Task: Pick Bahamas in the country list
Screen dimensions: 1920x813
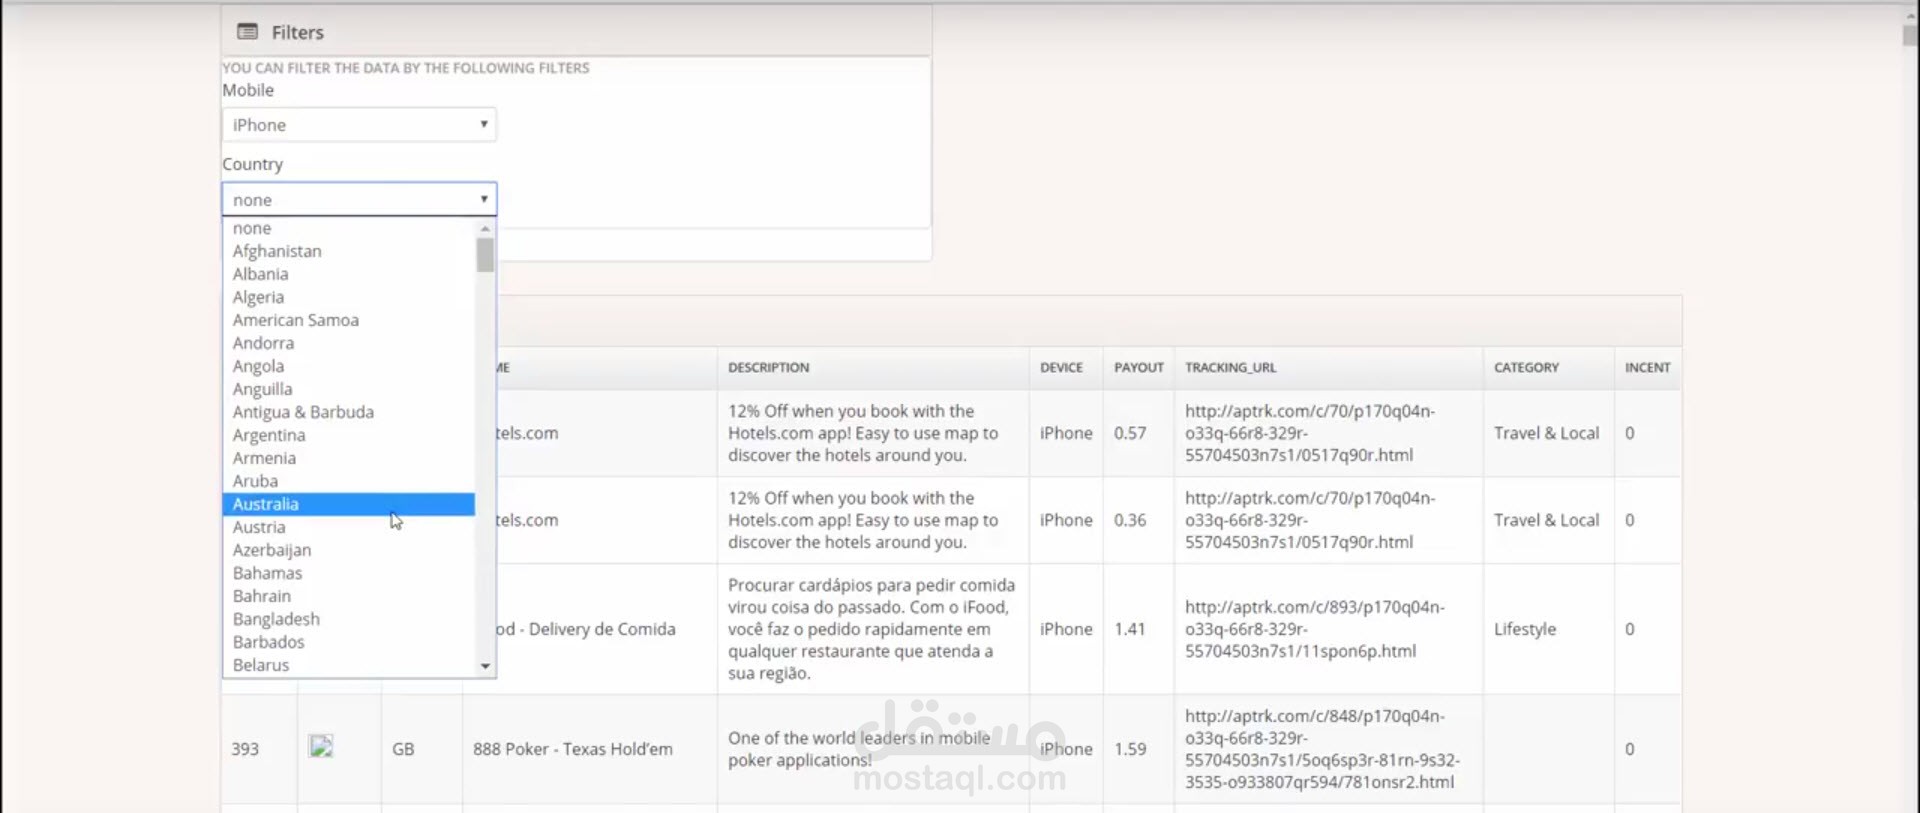Action: 348,573
